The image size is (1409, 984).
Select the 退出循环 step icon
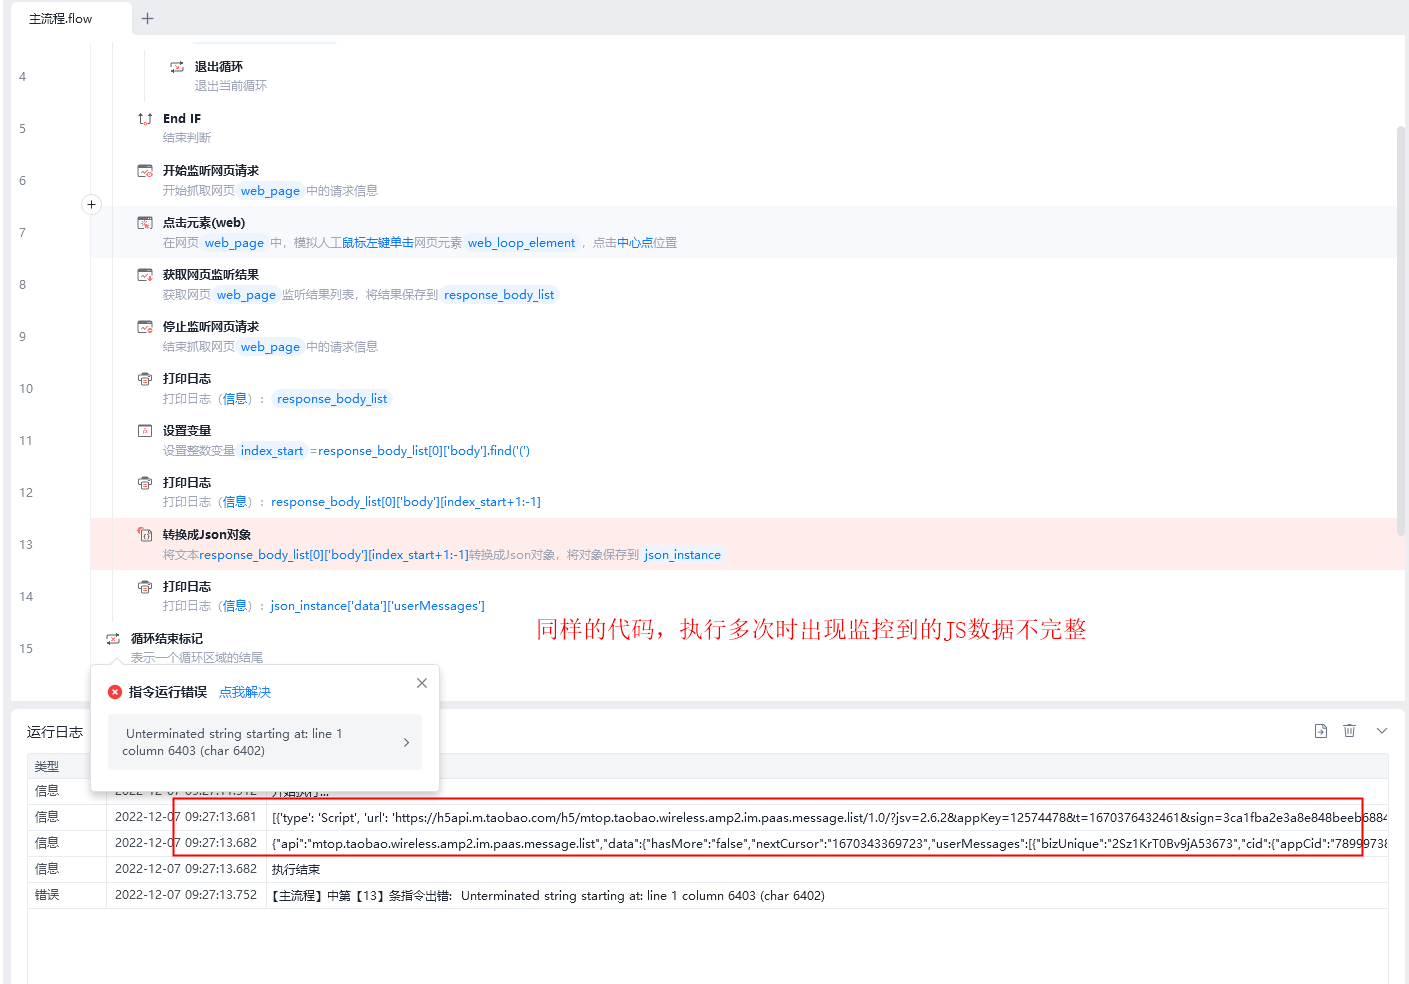coord(177,67)
